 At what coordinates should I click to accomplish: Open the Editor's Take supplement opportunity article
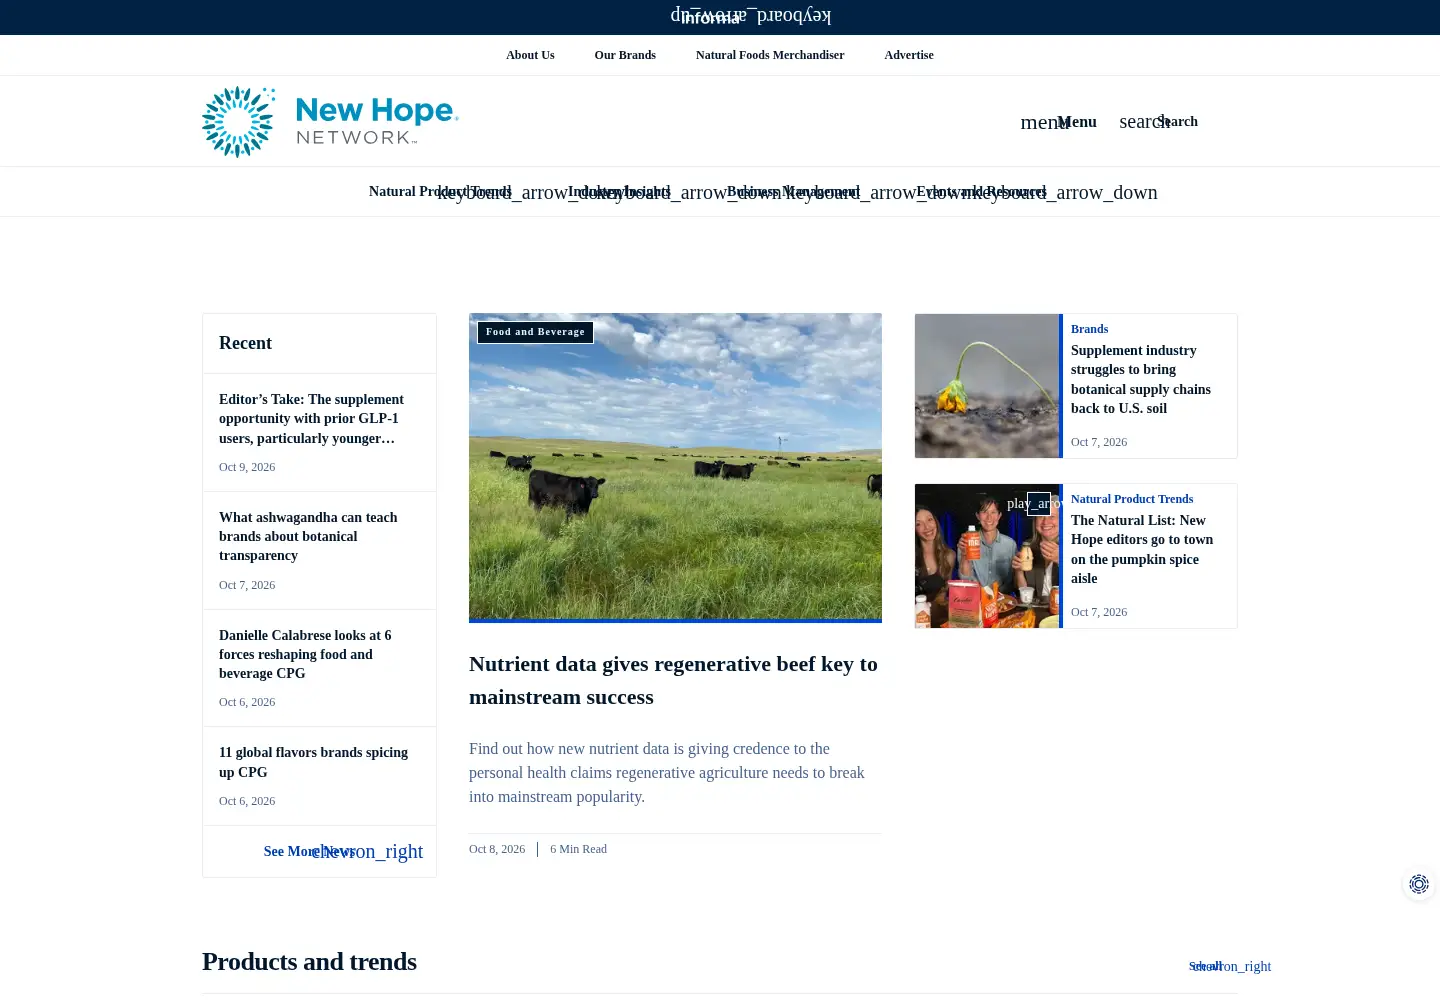(312, 419)
